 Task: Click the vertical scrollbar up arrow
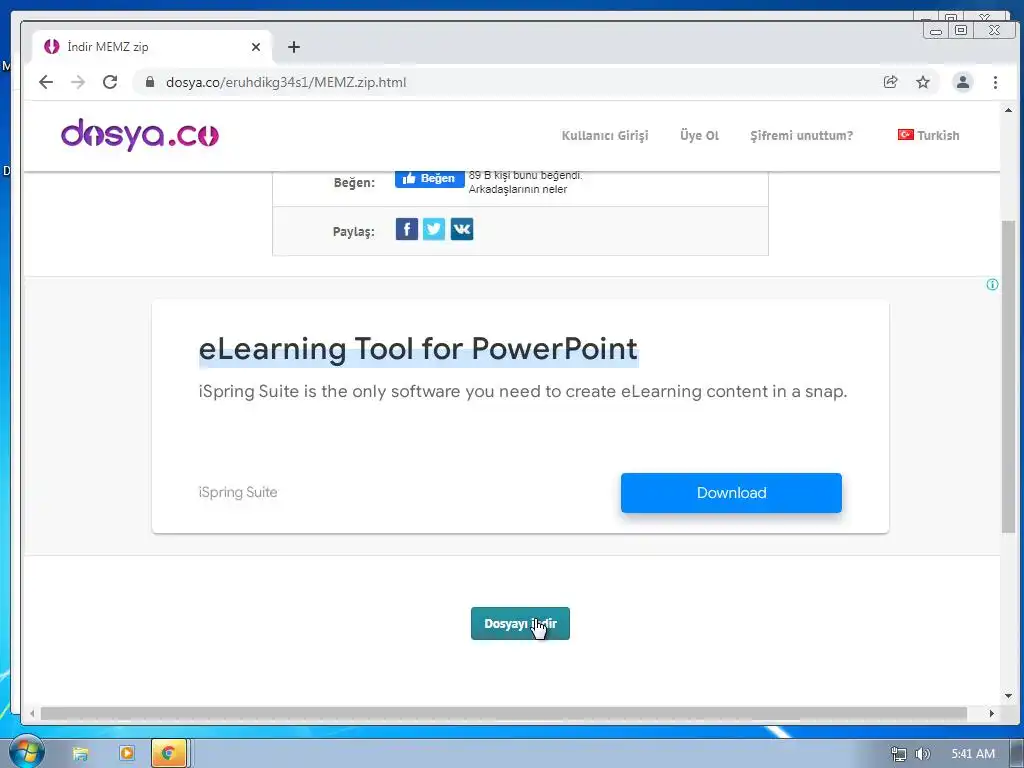[x=1008, y=111]
